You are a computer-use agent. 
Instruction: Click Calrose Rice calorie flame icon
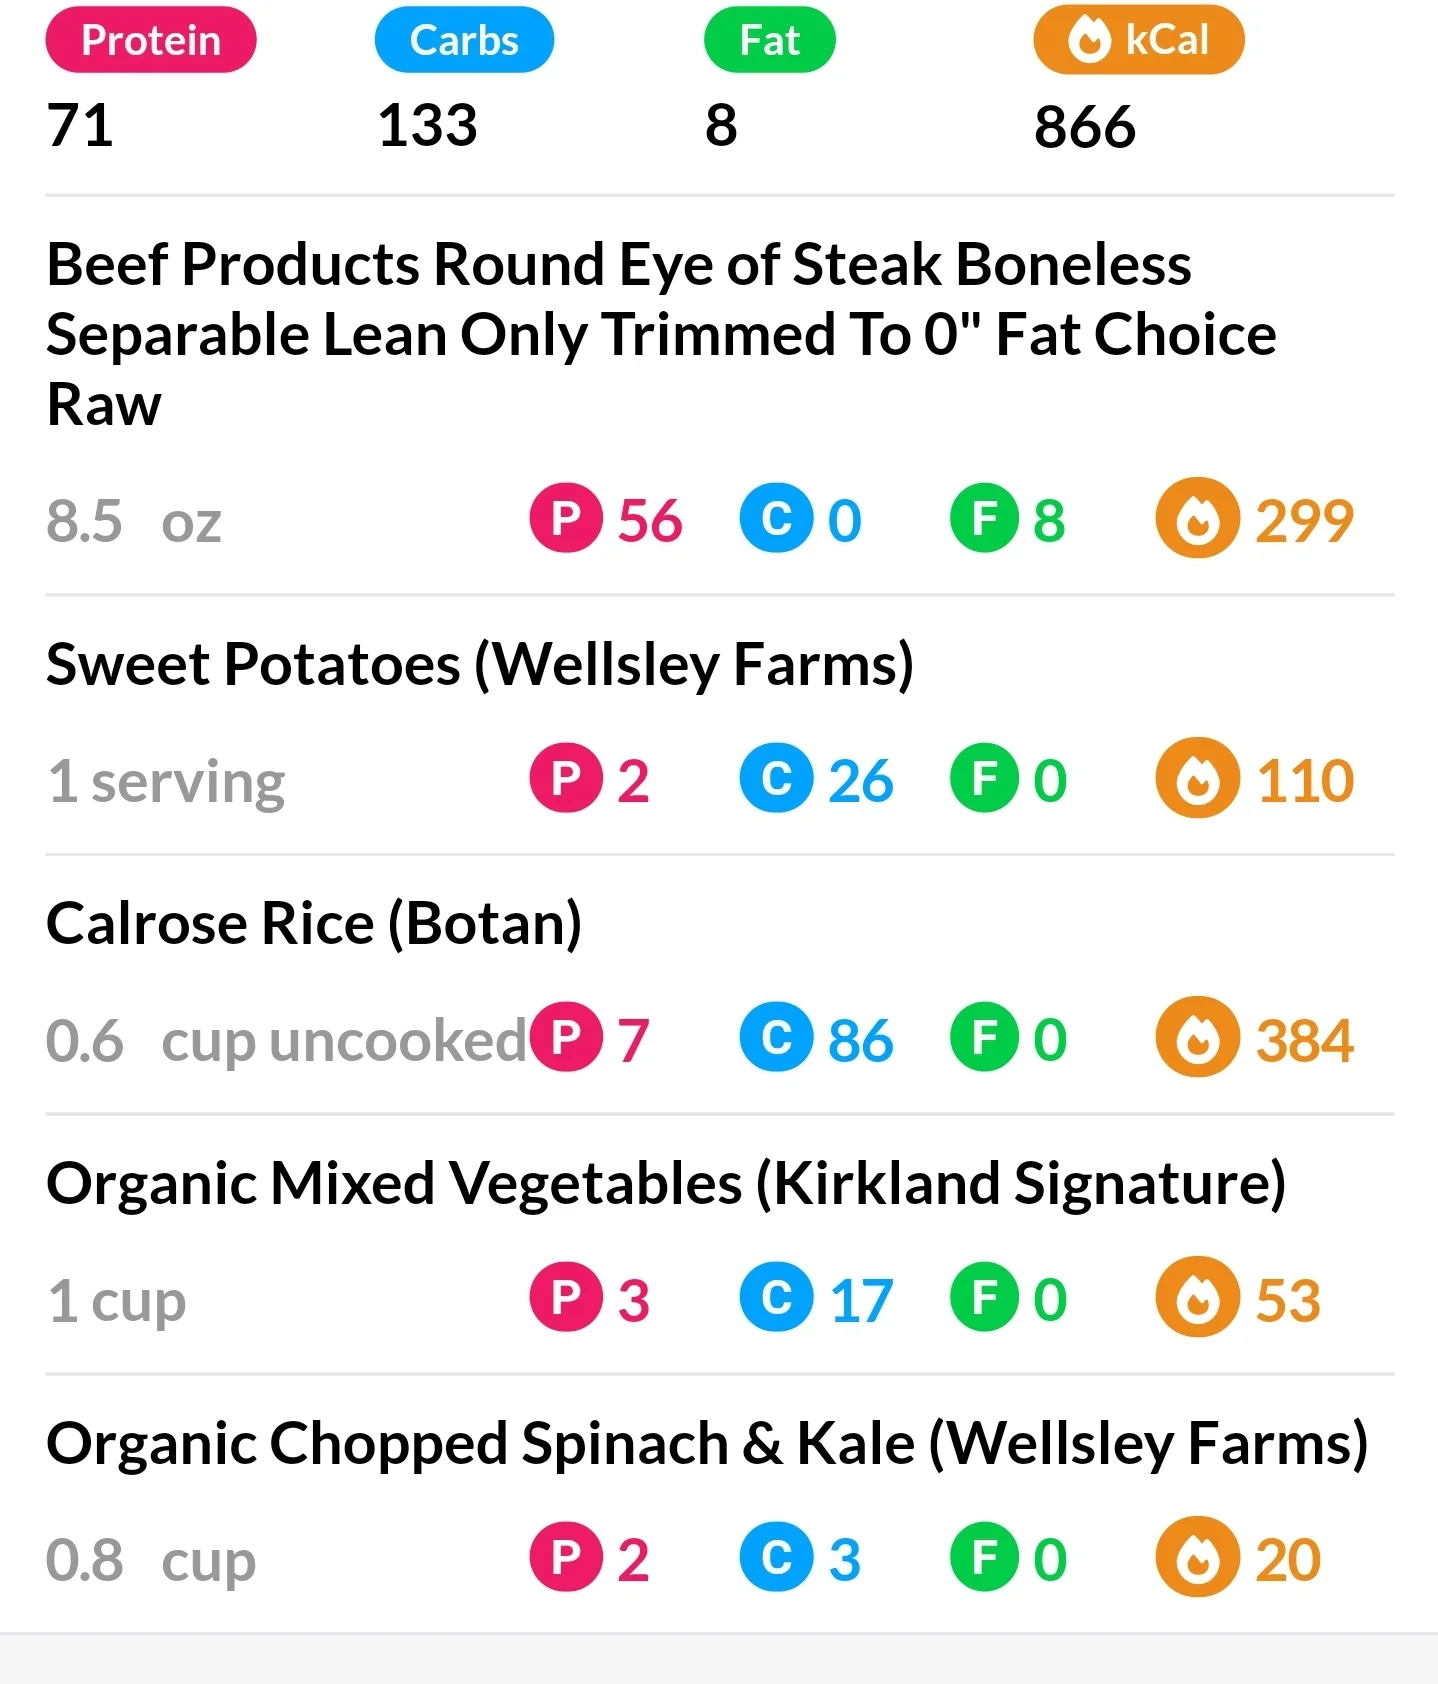pyautogui.click(x=1197, y=1037)
